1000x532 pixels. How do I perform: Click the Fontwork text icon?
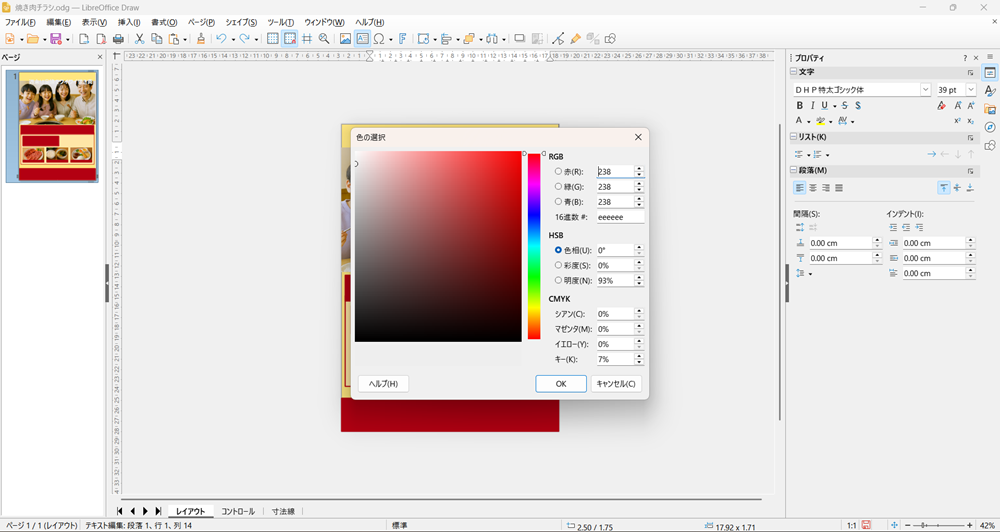click(x=402, y=38)
